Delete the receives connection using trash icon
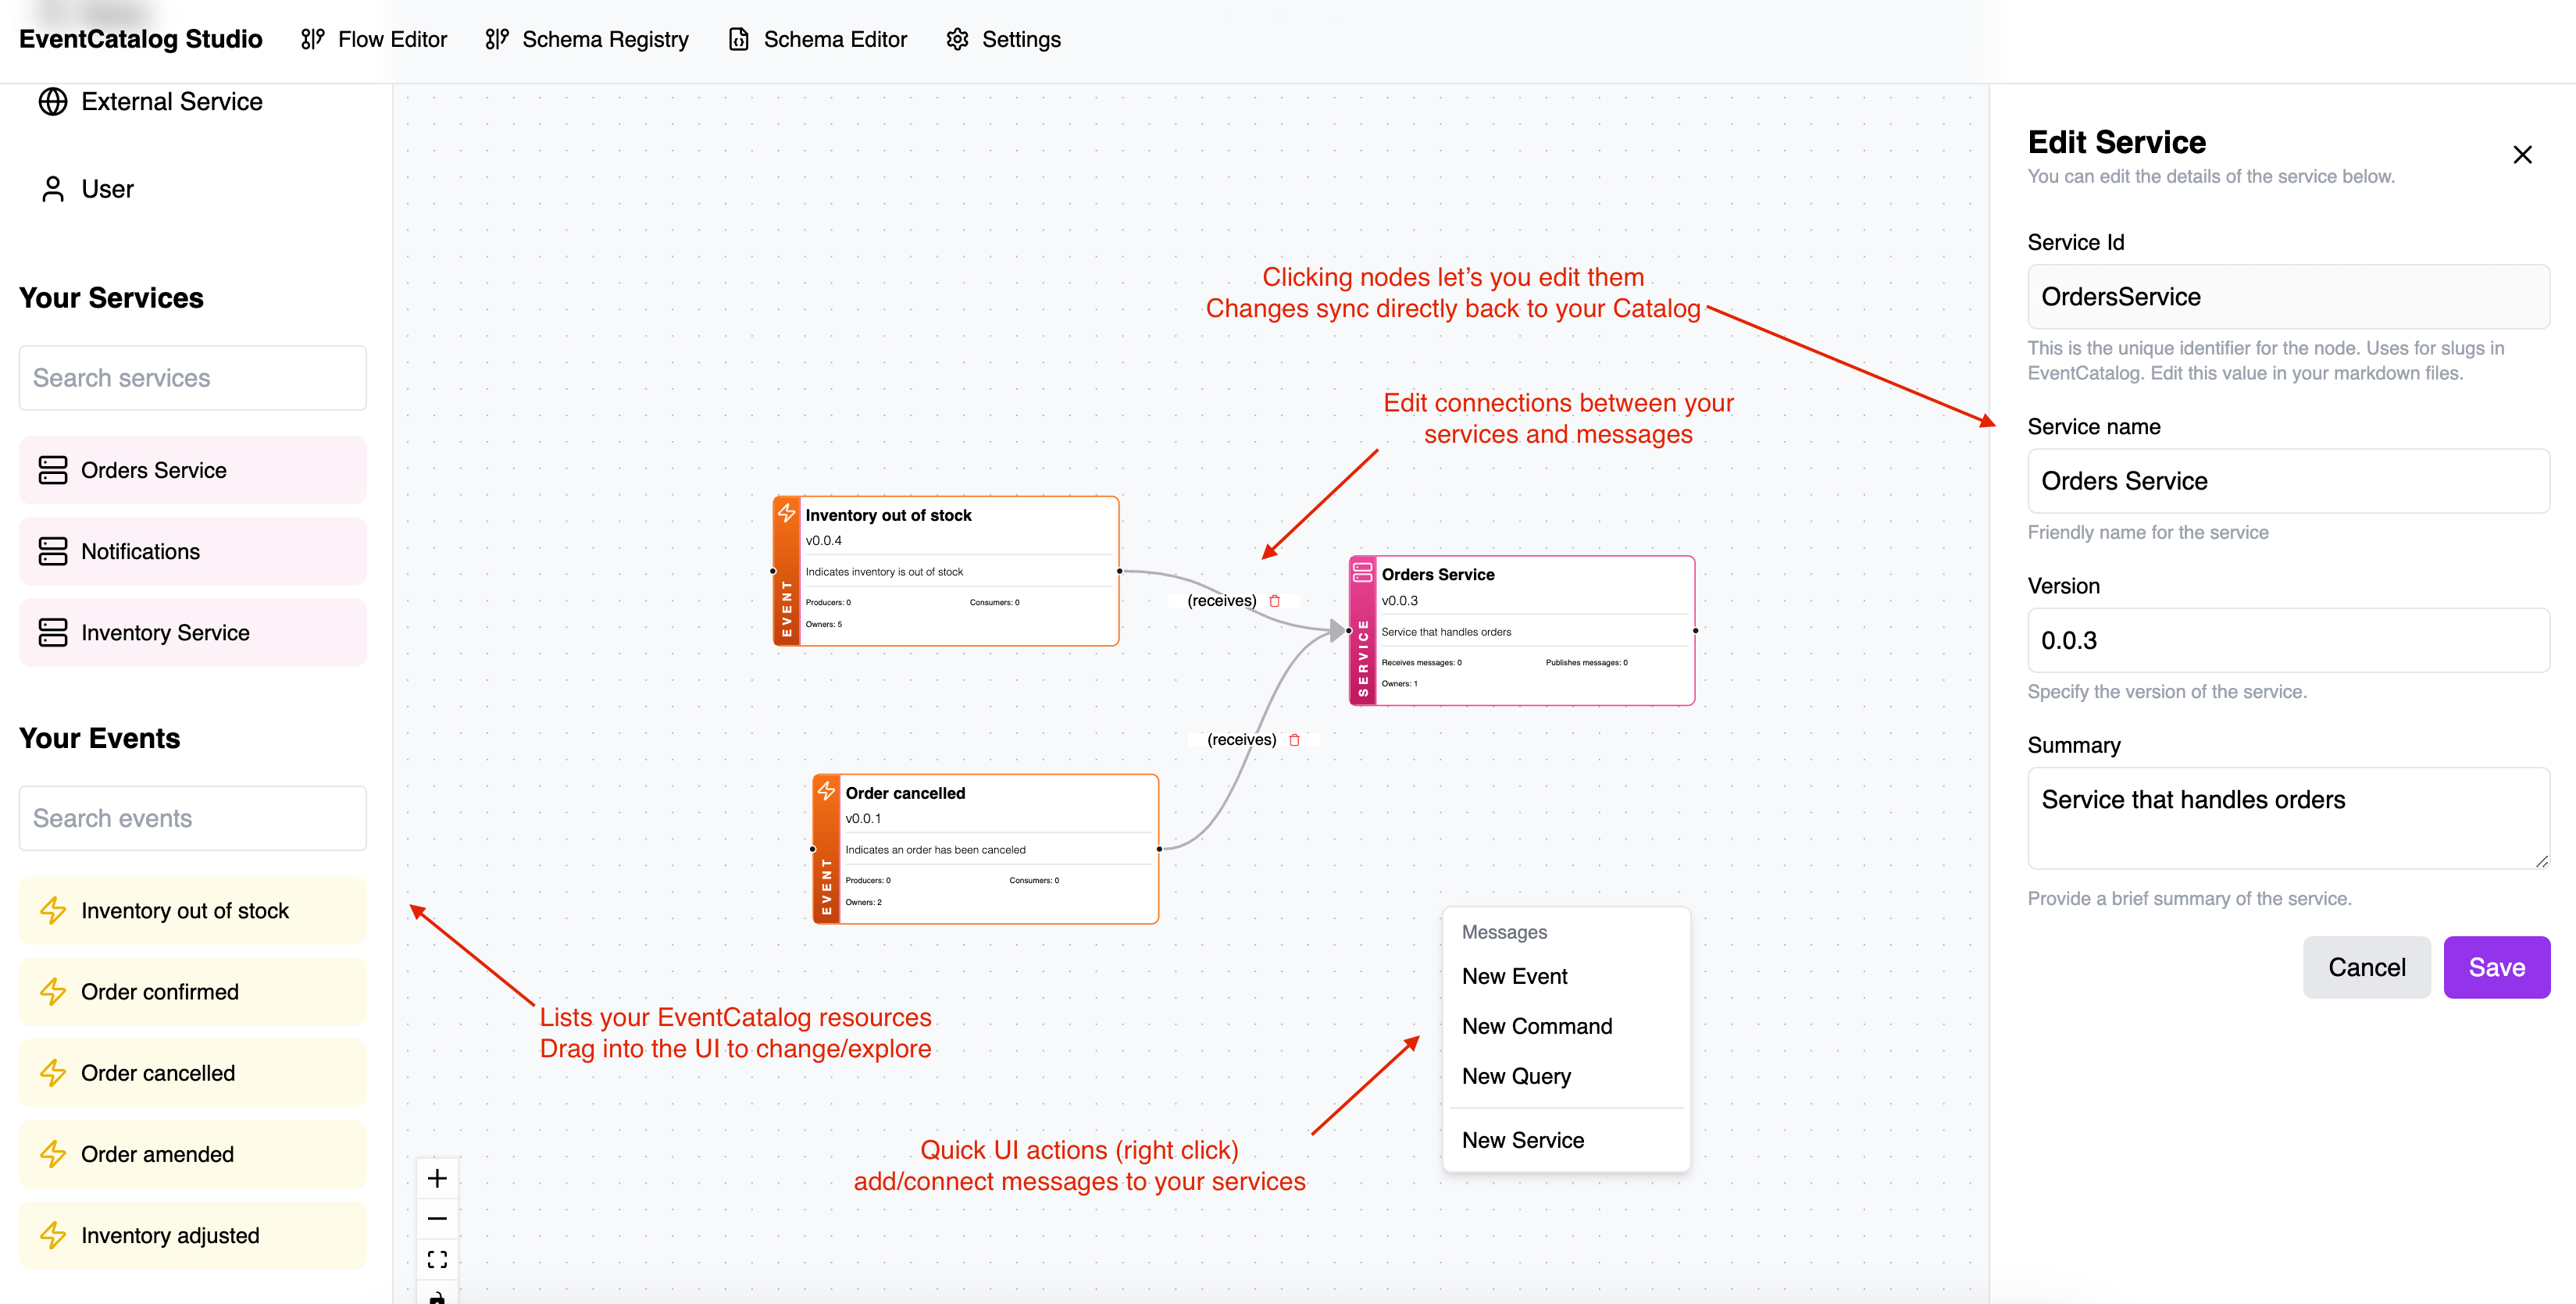The image size is (2576, 1304). click(1274, 601)
